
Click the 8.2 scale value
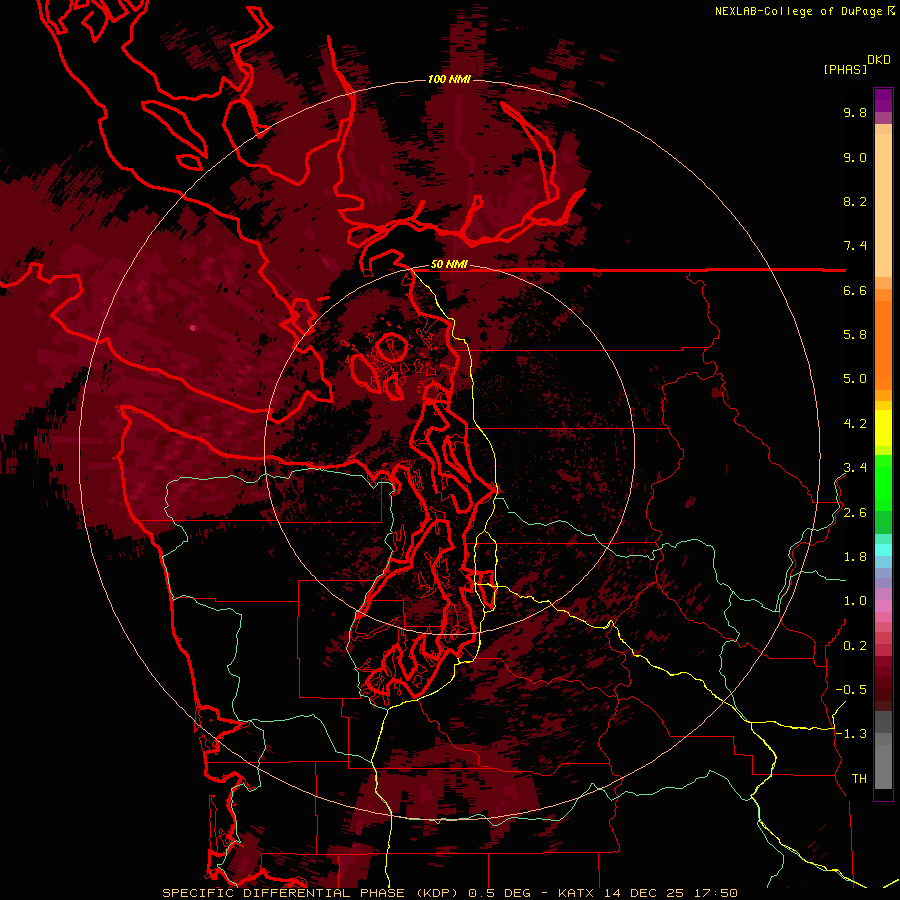(x=855, y=201)
